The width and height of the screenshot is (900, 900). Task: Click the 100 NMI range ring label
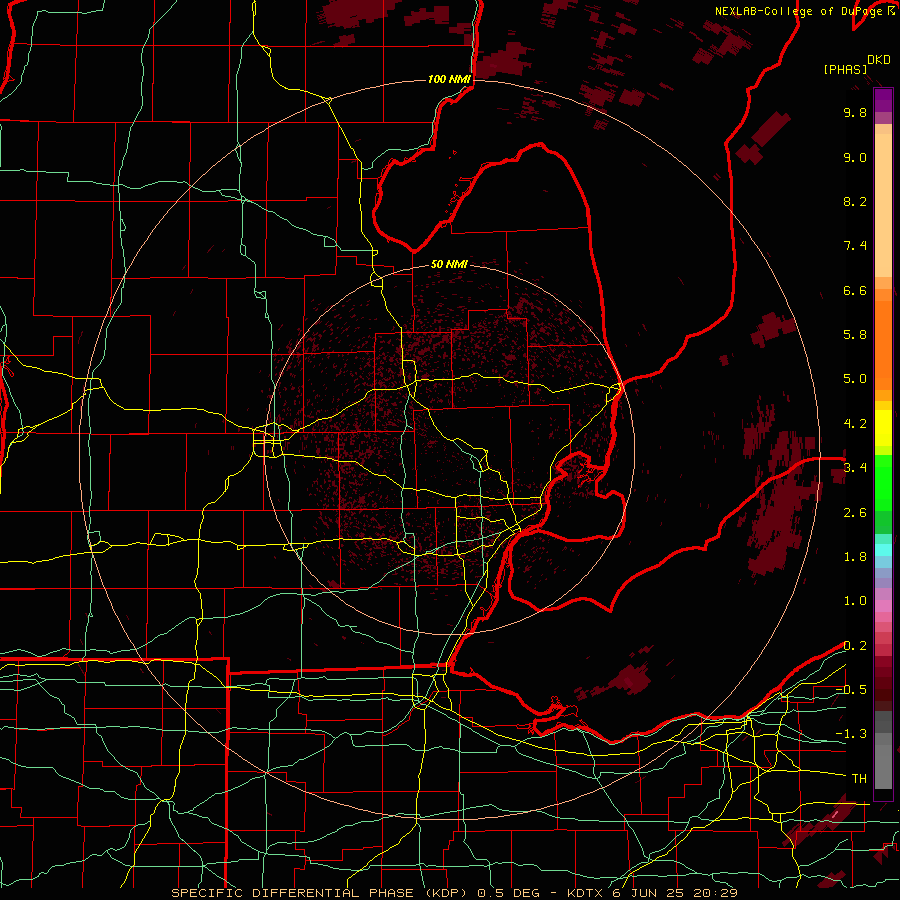[x=449, y=79]
